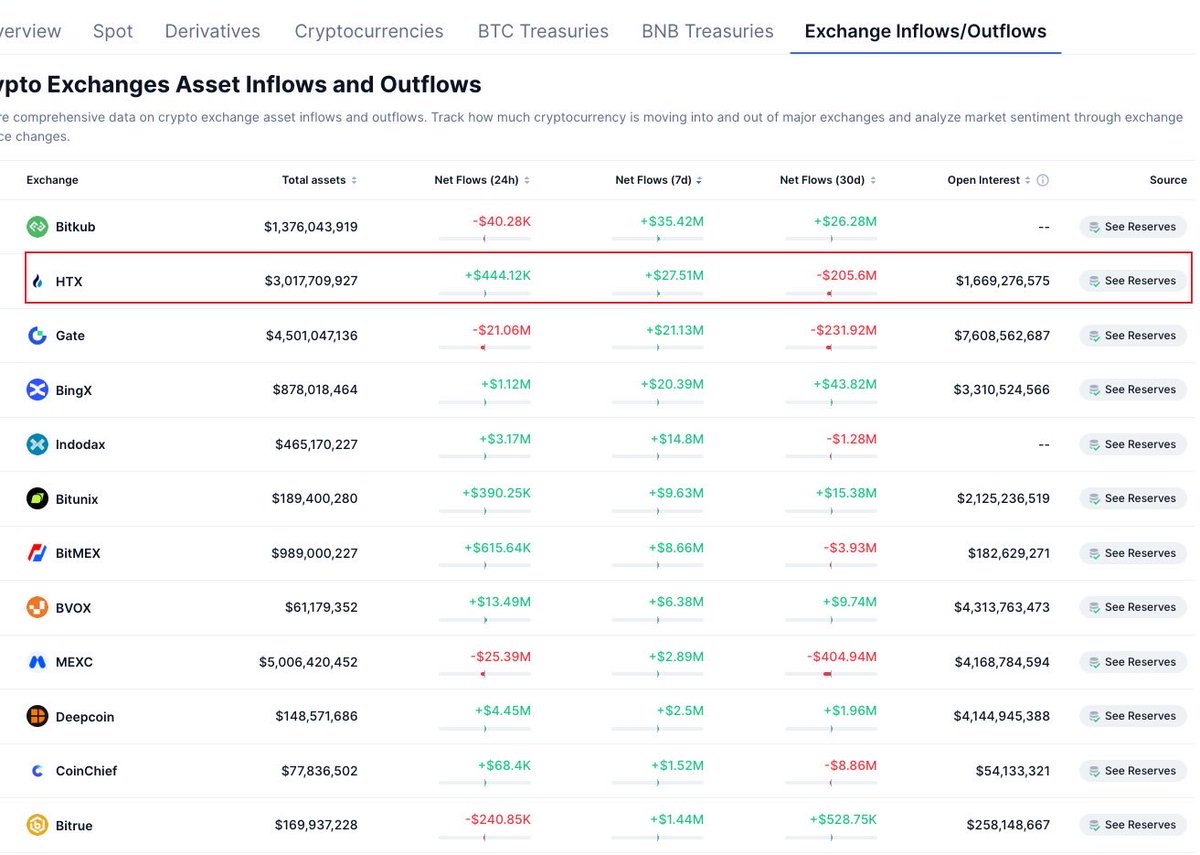
Task: Click MEXC 30d flow bar under -$404.94M
Action: point(831,674)
